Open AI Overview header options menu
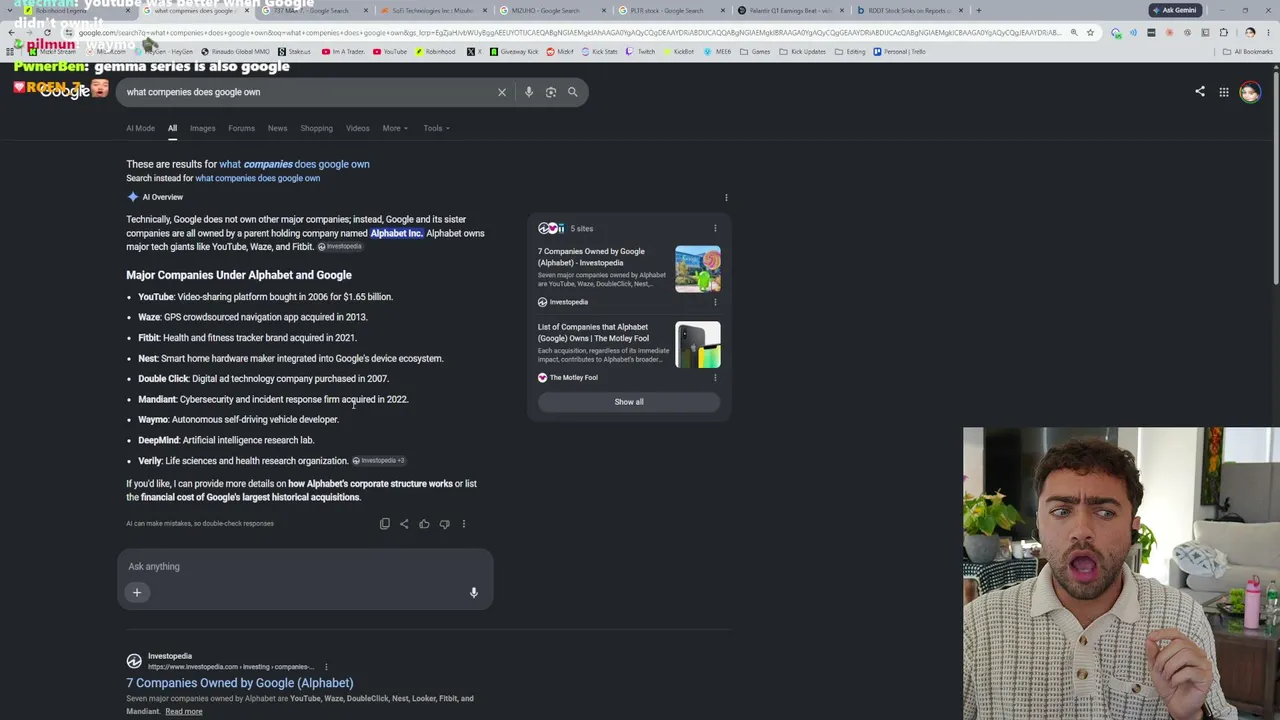1280x720 pixels. point(726,198)
